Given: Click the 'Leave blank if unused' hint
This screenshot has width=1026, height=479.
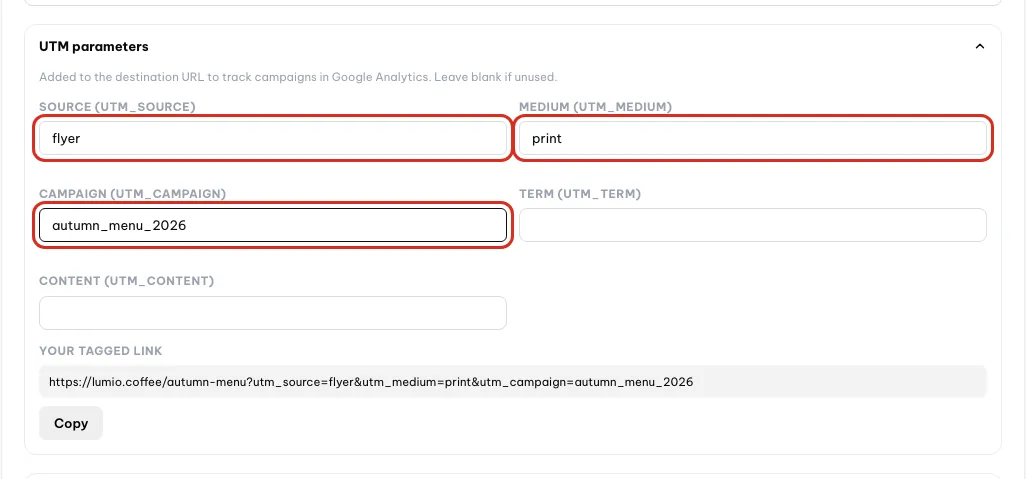Looking at the screenshot, I should pos(495,77).
